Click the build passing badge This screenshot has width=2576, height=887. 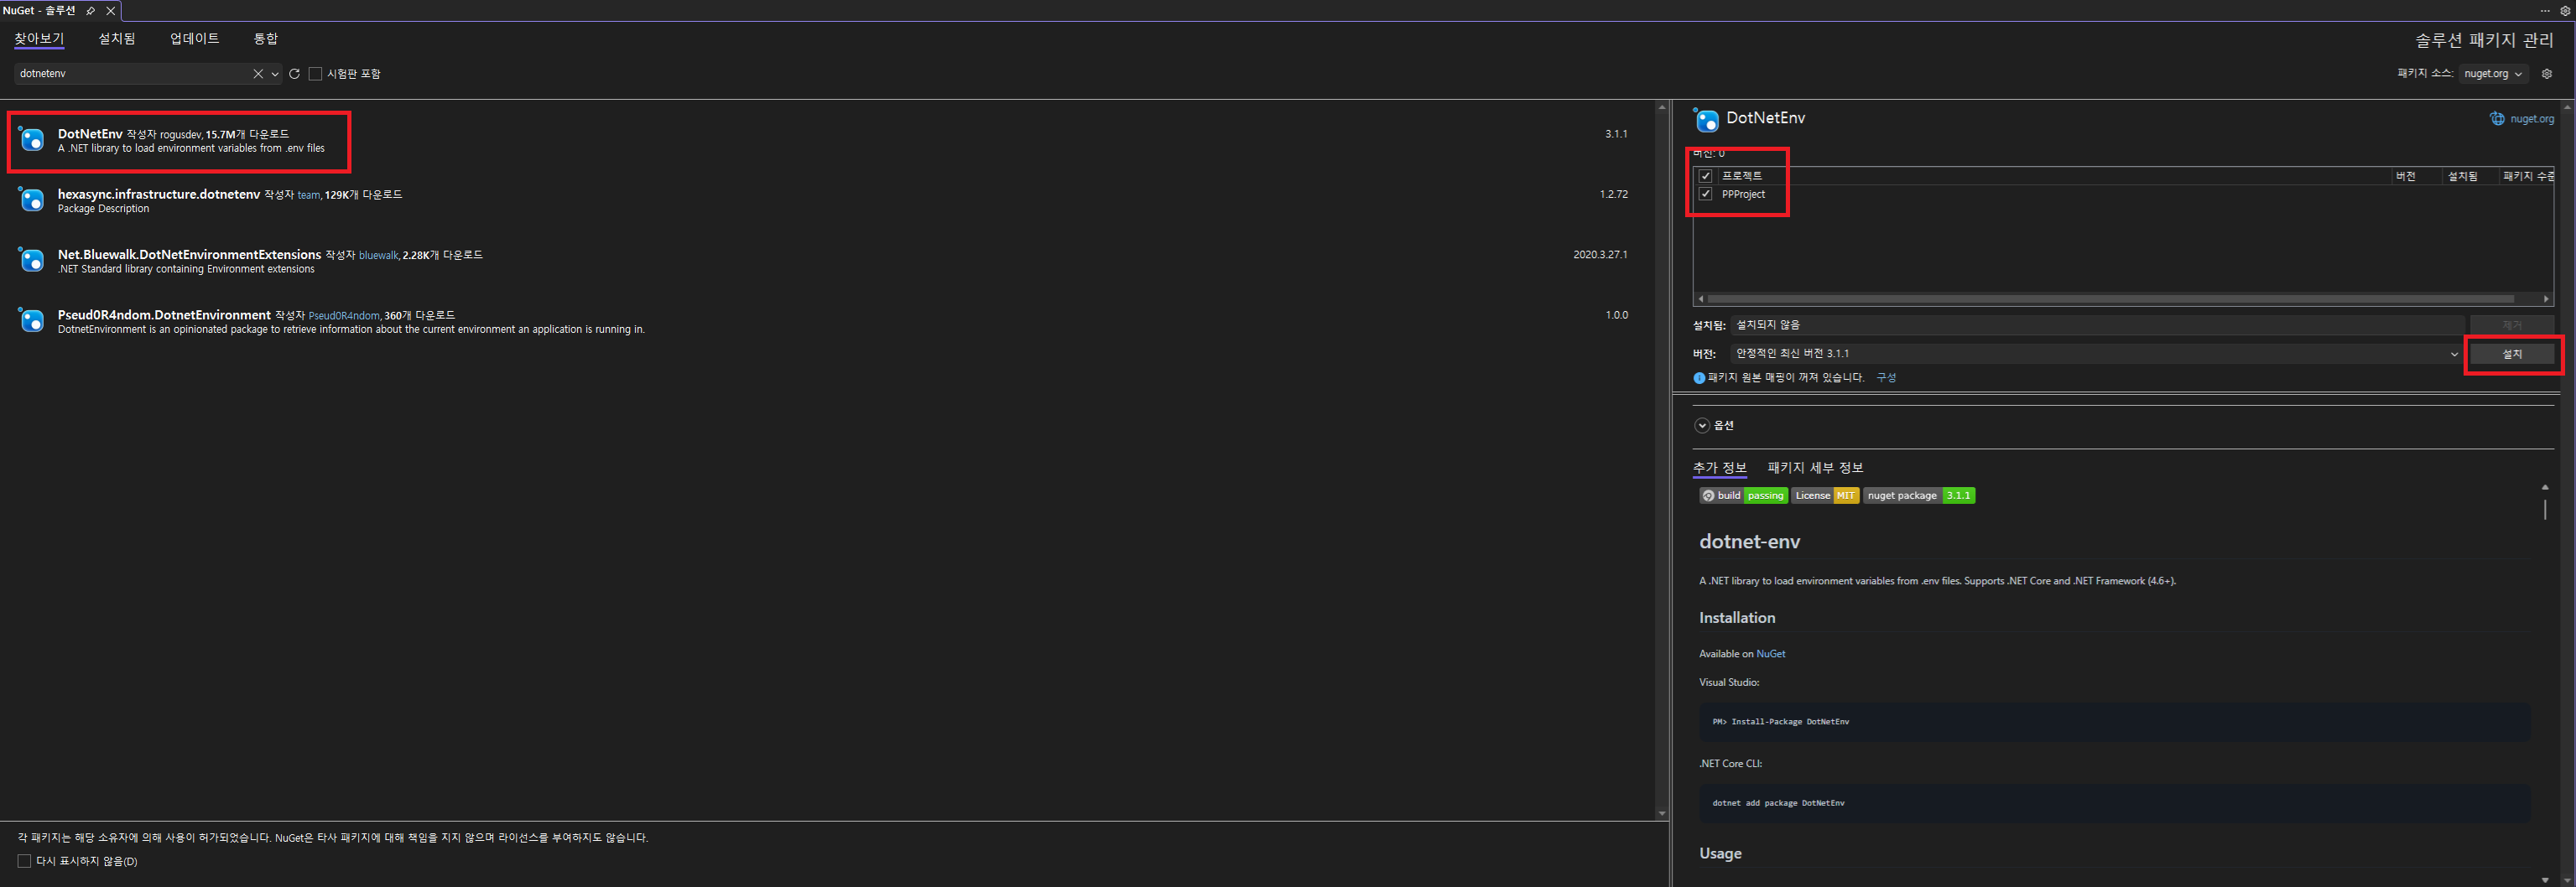1744,496
